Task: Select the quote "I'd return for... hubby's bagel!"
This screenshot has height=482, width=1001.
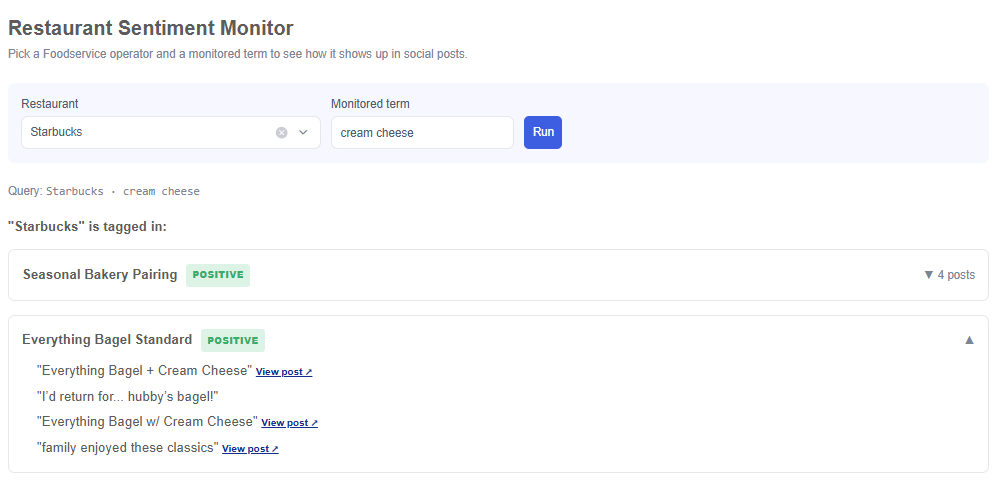Action: [x=128, y=396]
